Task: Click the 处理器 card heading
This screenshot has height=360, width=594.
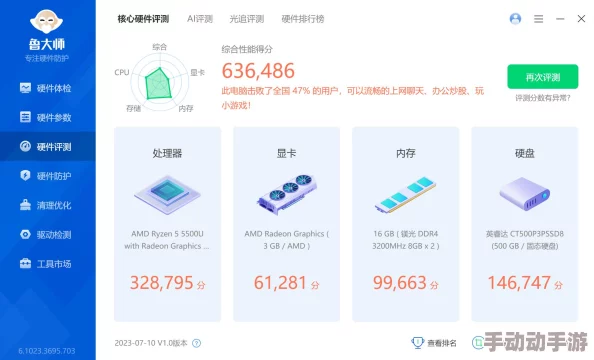Action: click(167, 153)
